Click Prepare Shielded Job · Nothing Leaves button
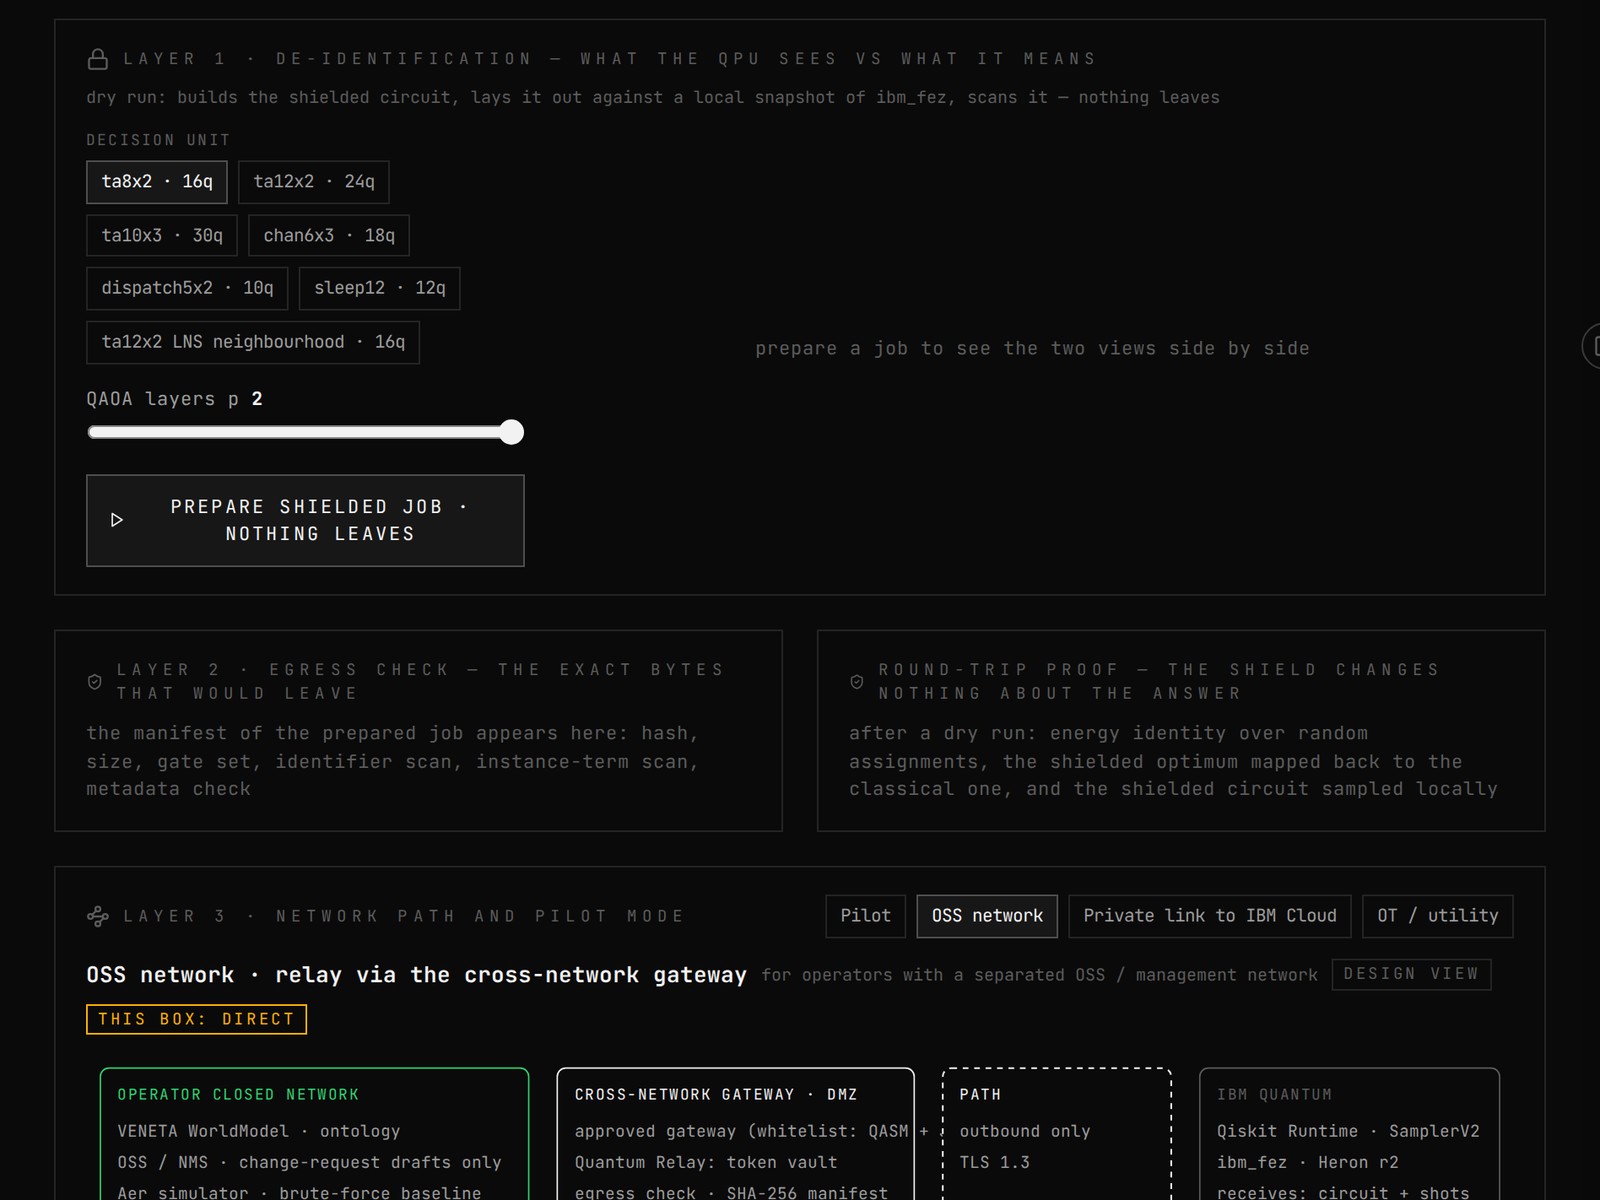This screenshot has height=1200, width=1600. click(x=305, y=520)
